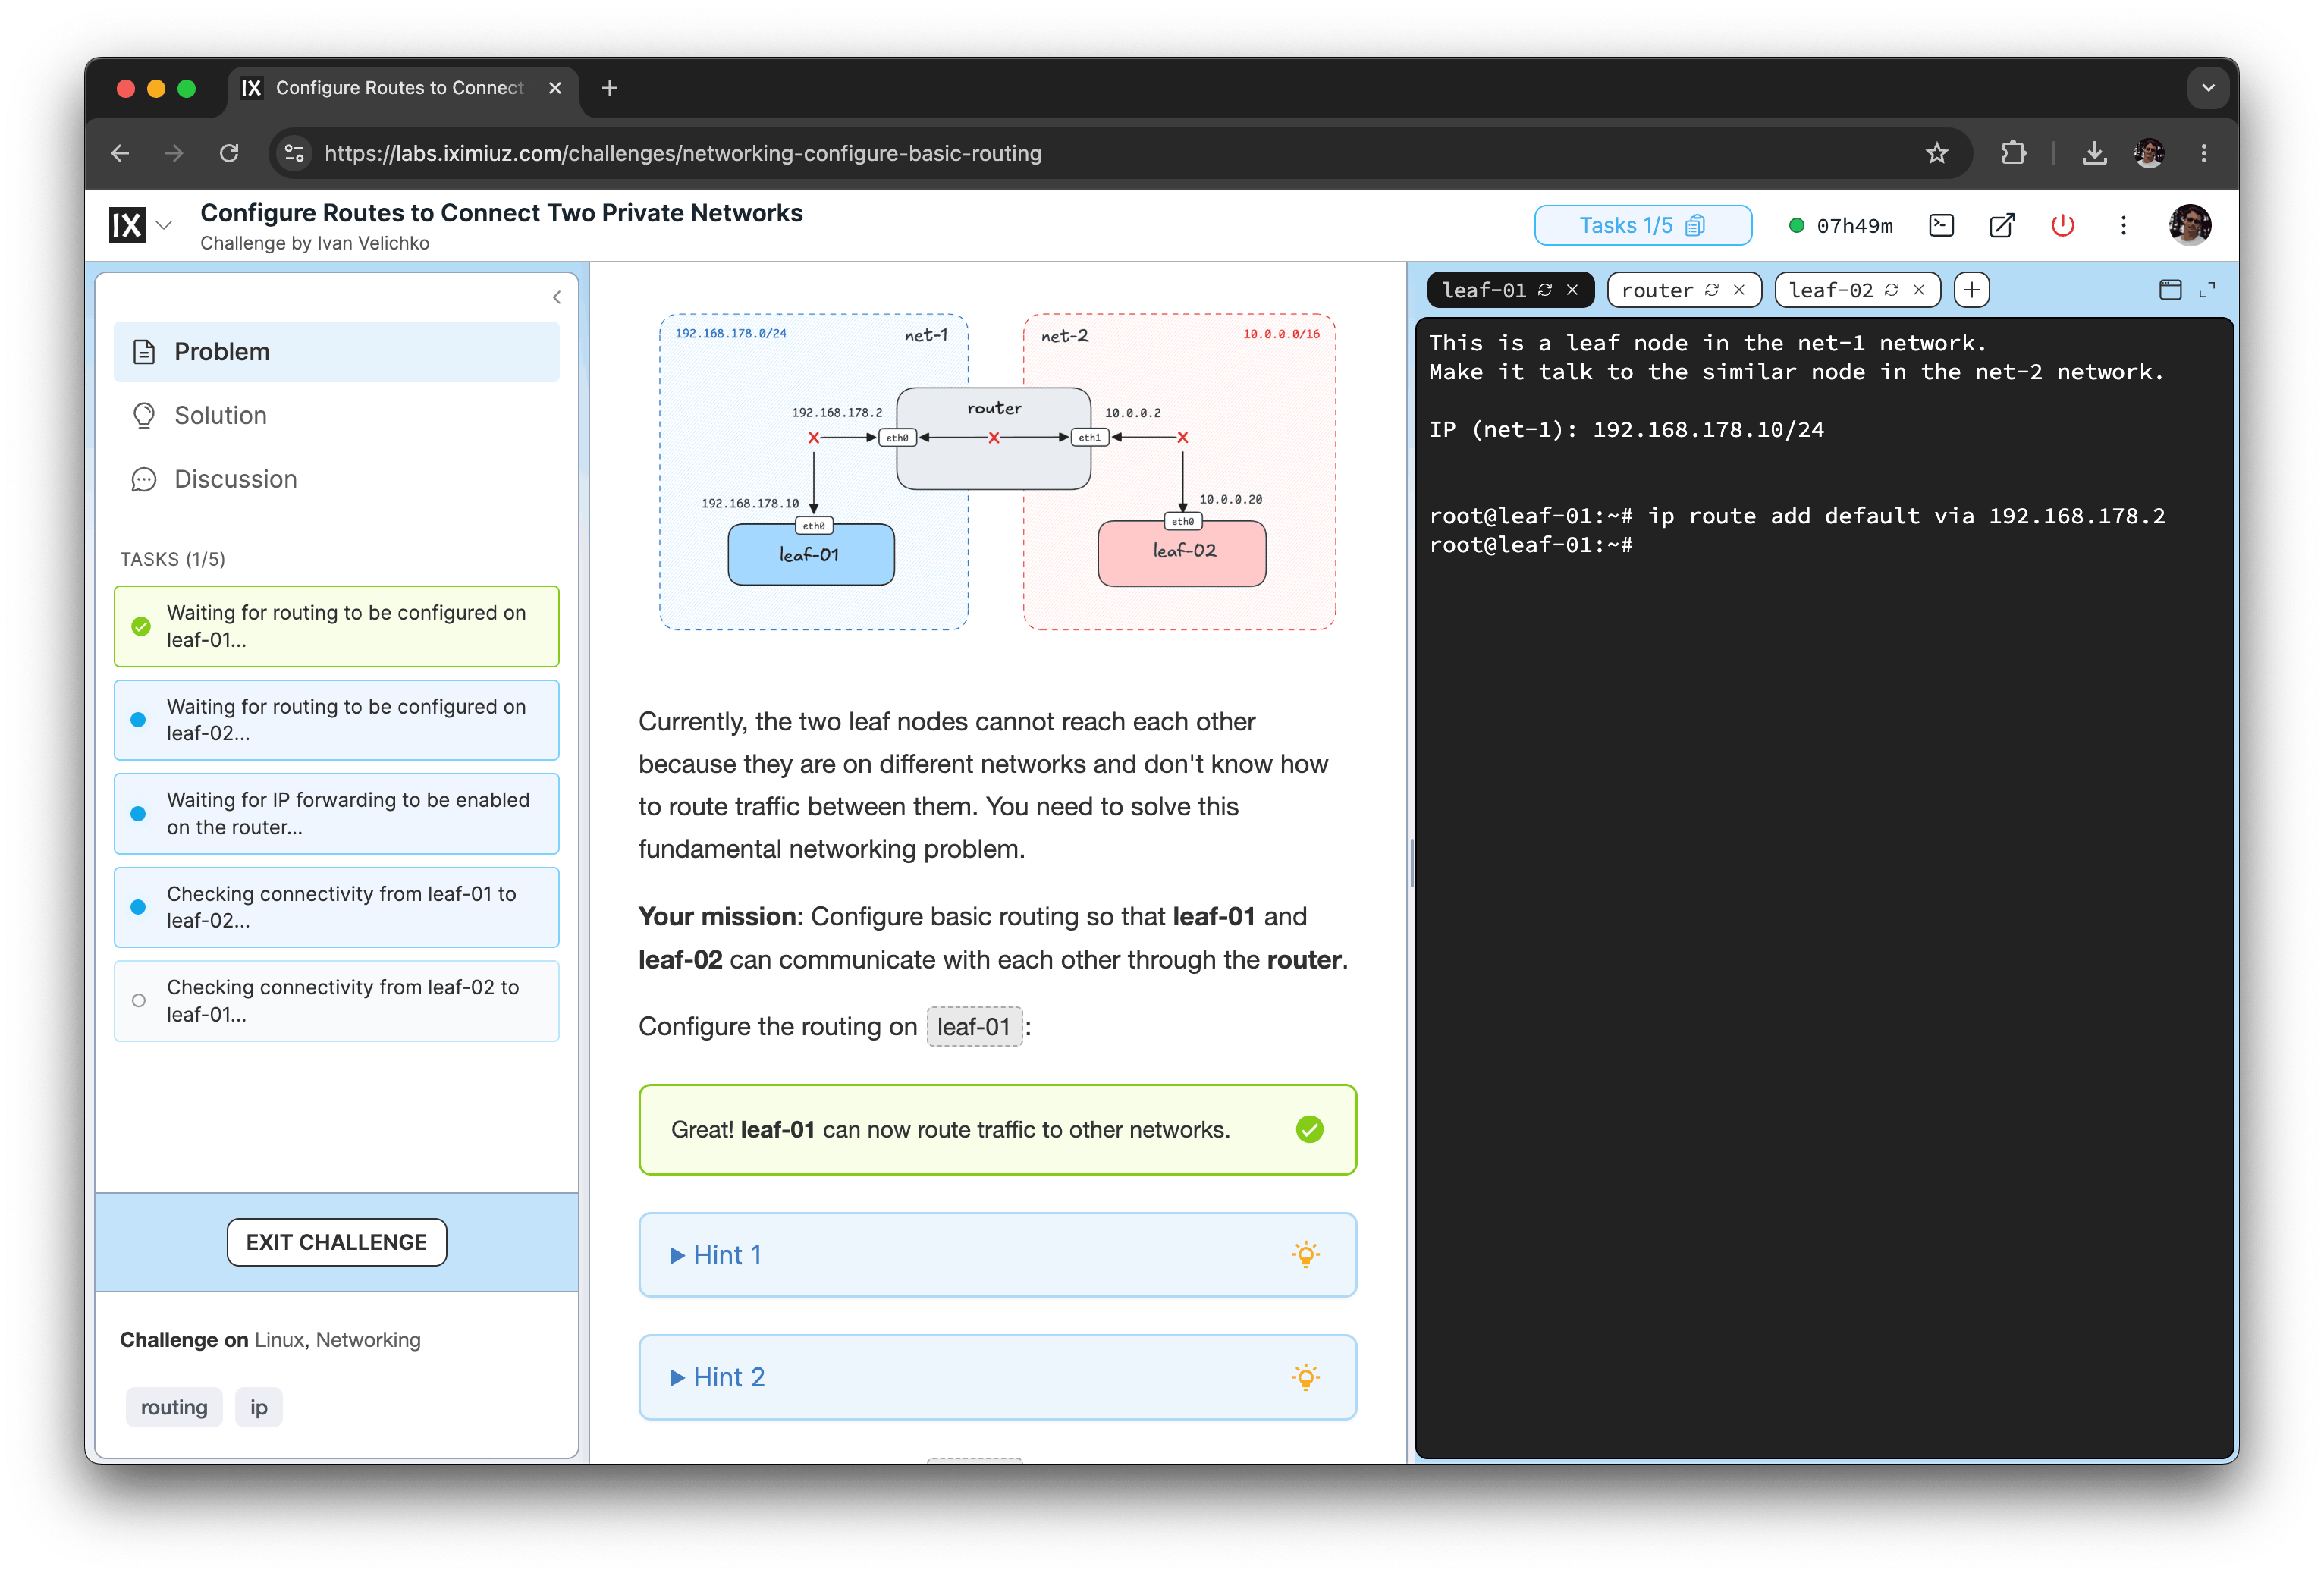The height and width of the screenshot is (1576, 2324).
Task: Click the red power stop icon
Action: tap(2062, 225)
